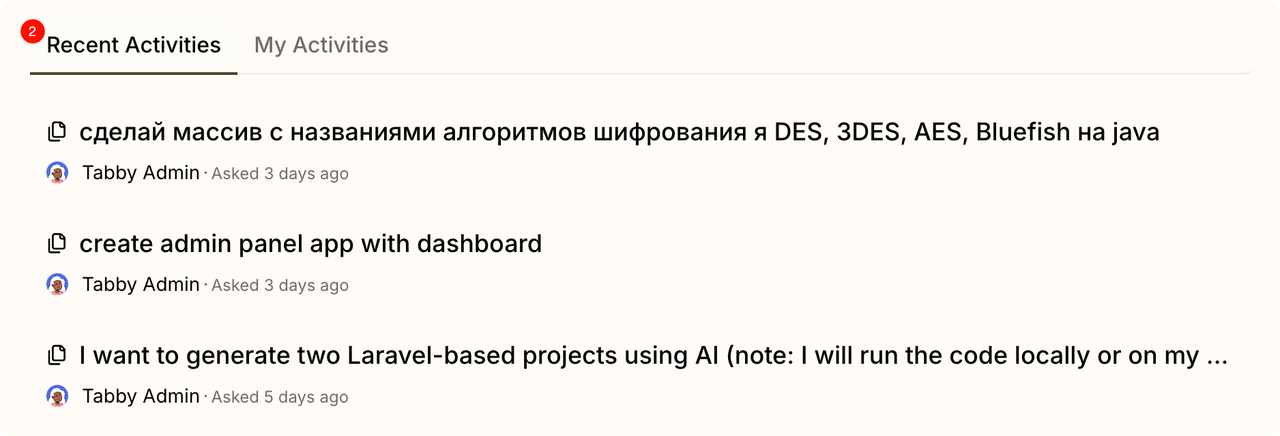Open the question about DES, 3DES, AES algorithms

619,132
